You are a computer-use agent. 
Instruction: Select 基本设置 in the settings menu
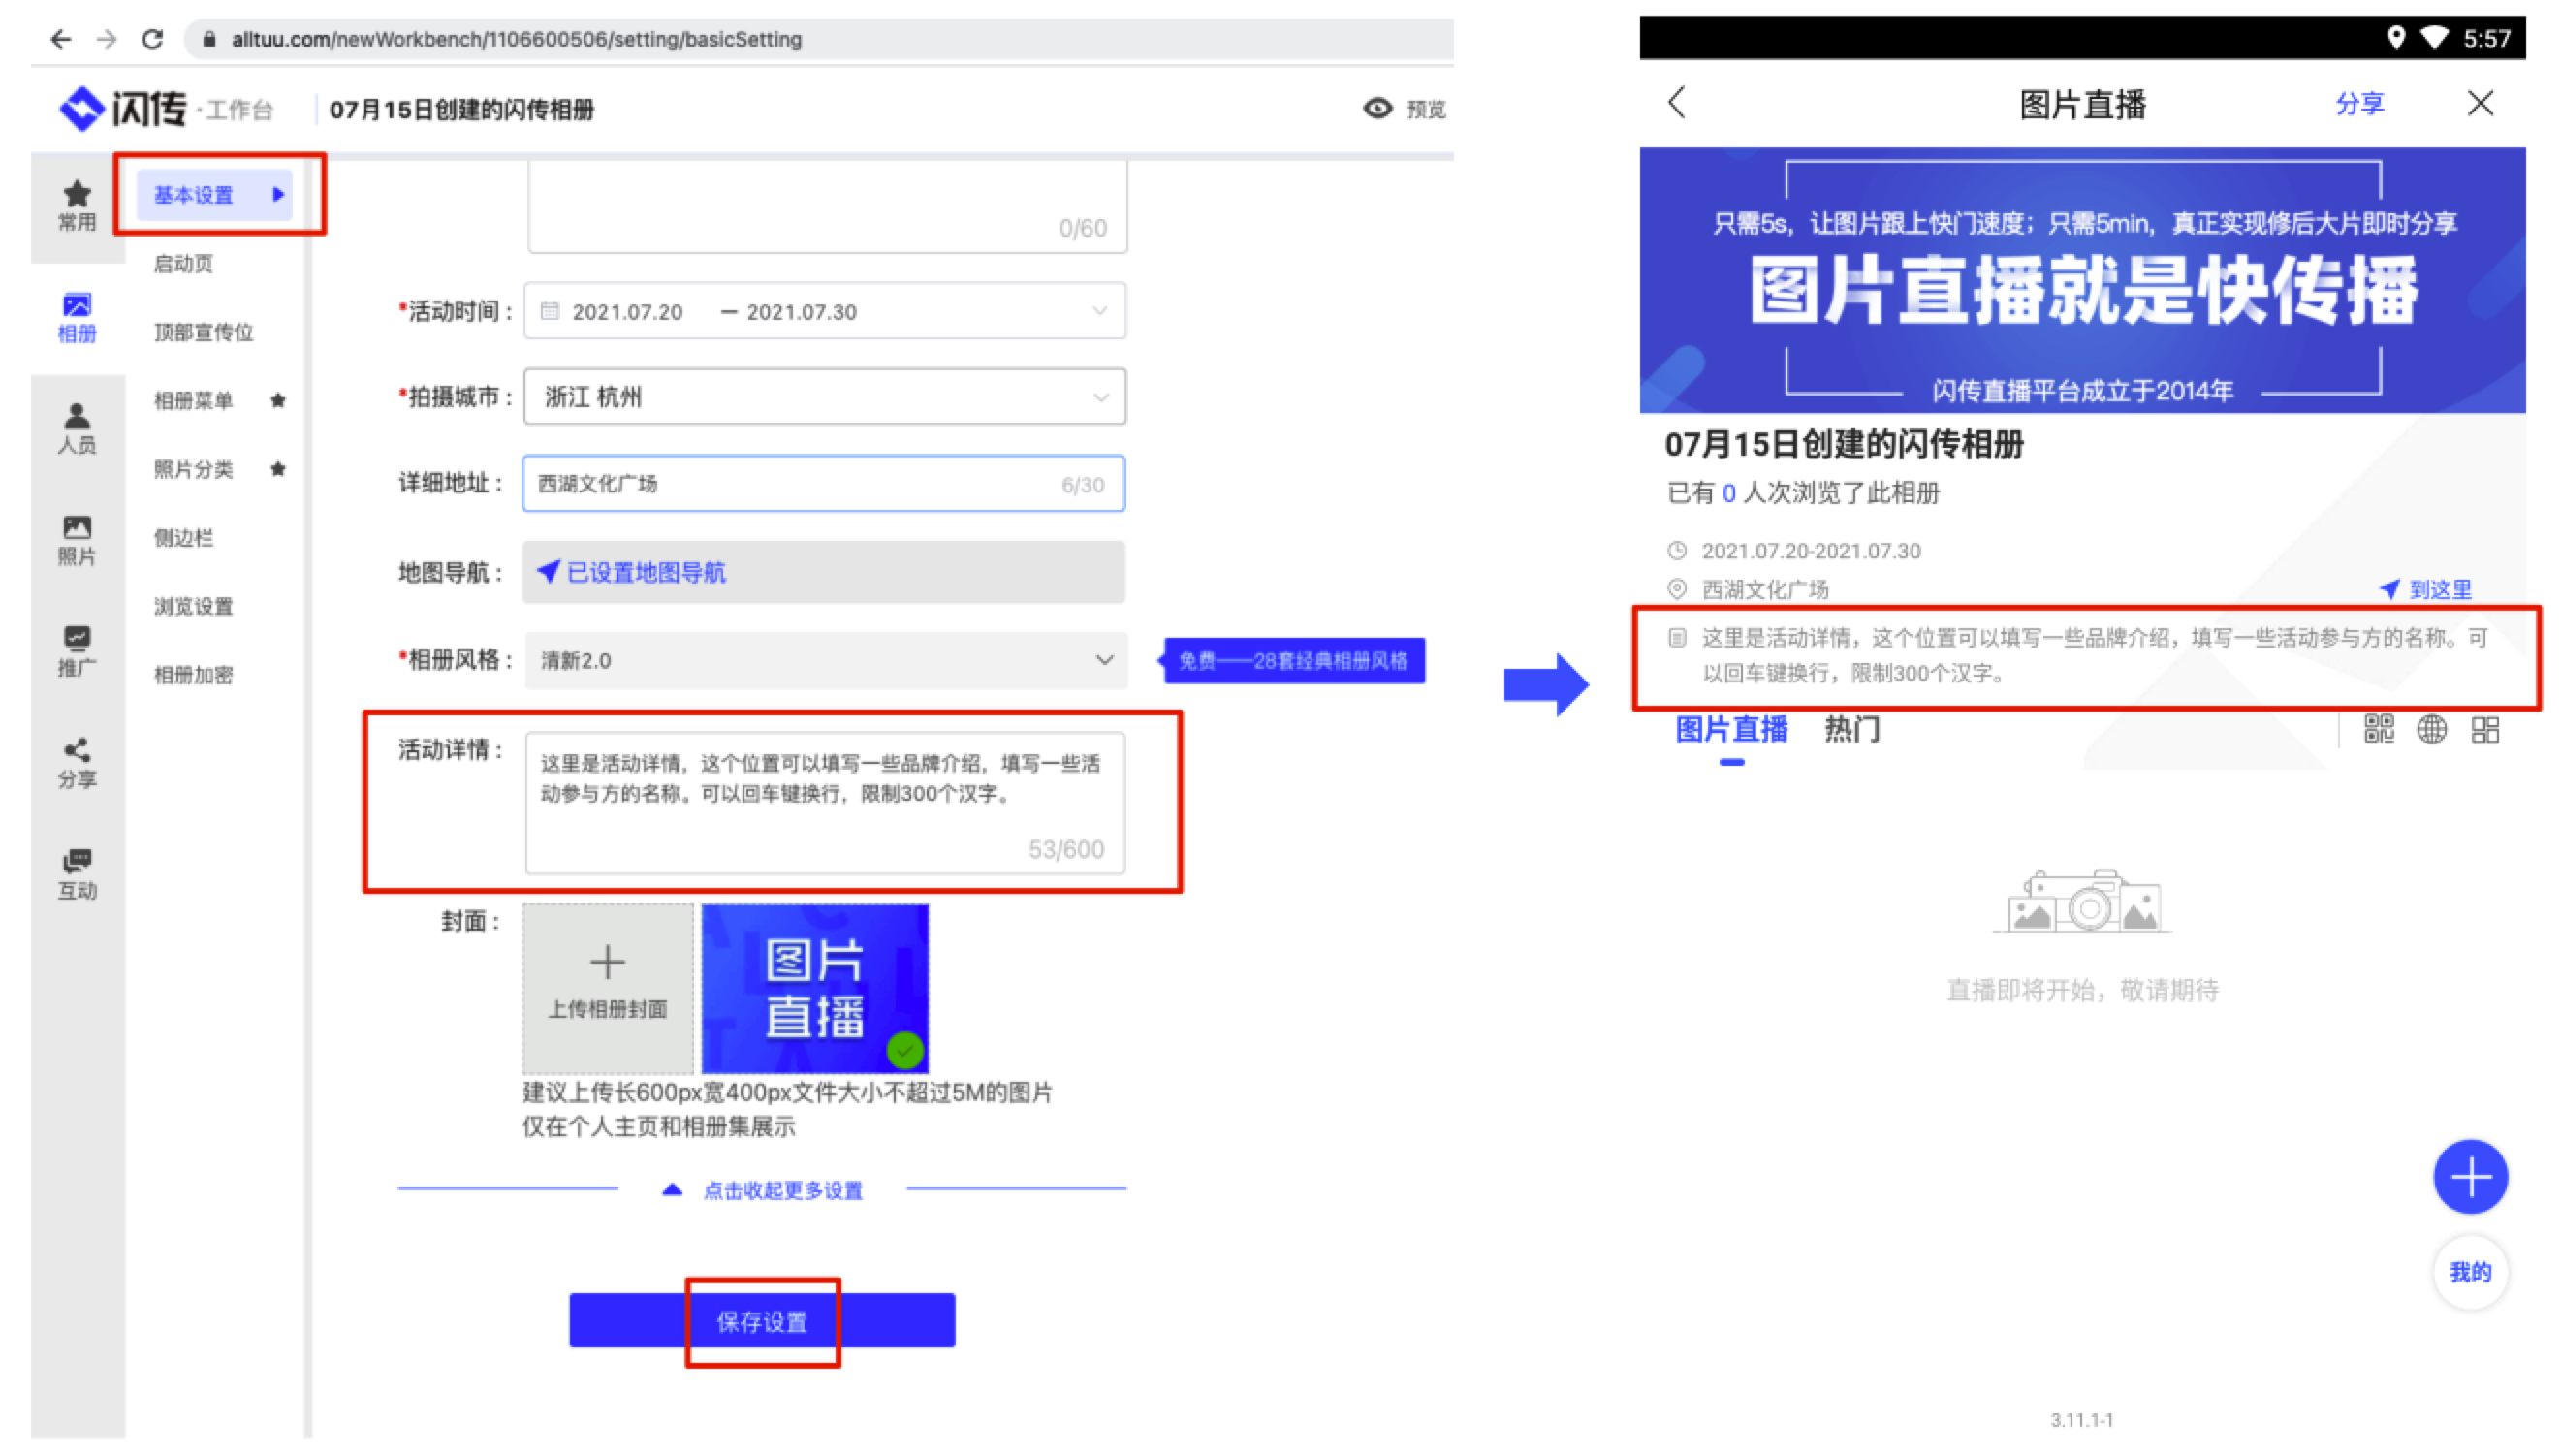[x=214, y=194]
